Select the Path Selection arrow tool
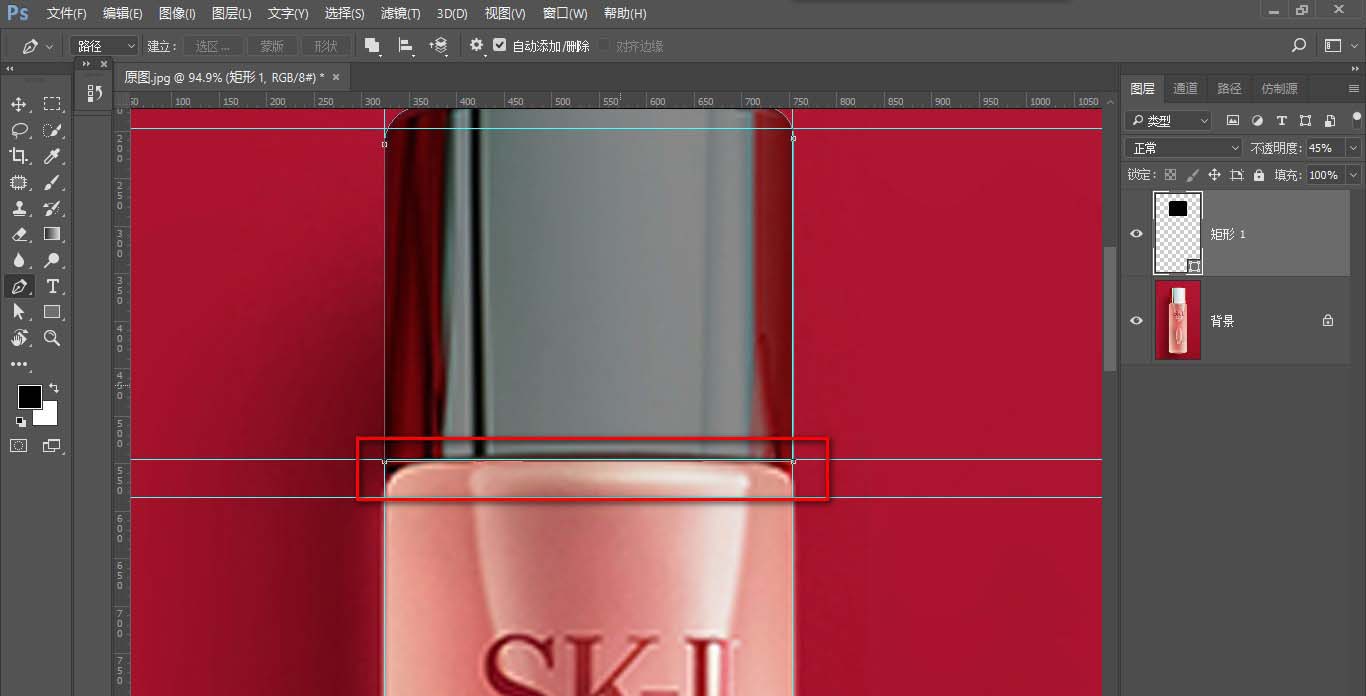This screenshot has width=1366, height=696. coord(19,312)
